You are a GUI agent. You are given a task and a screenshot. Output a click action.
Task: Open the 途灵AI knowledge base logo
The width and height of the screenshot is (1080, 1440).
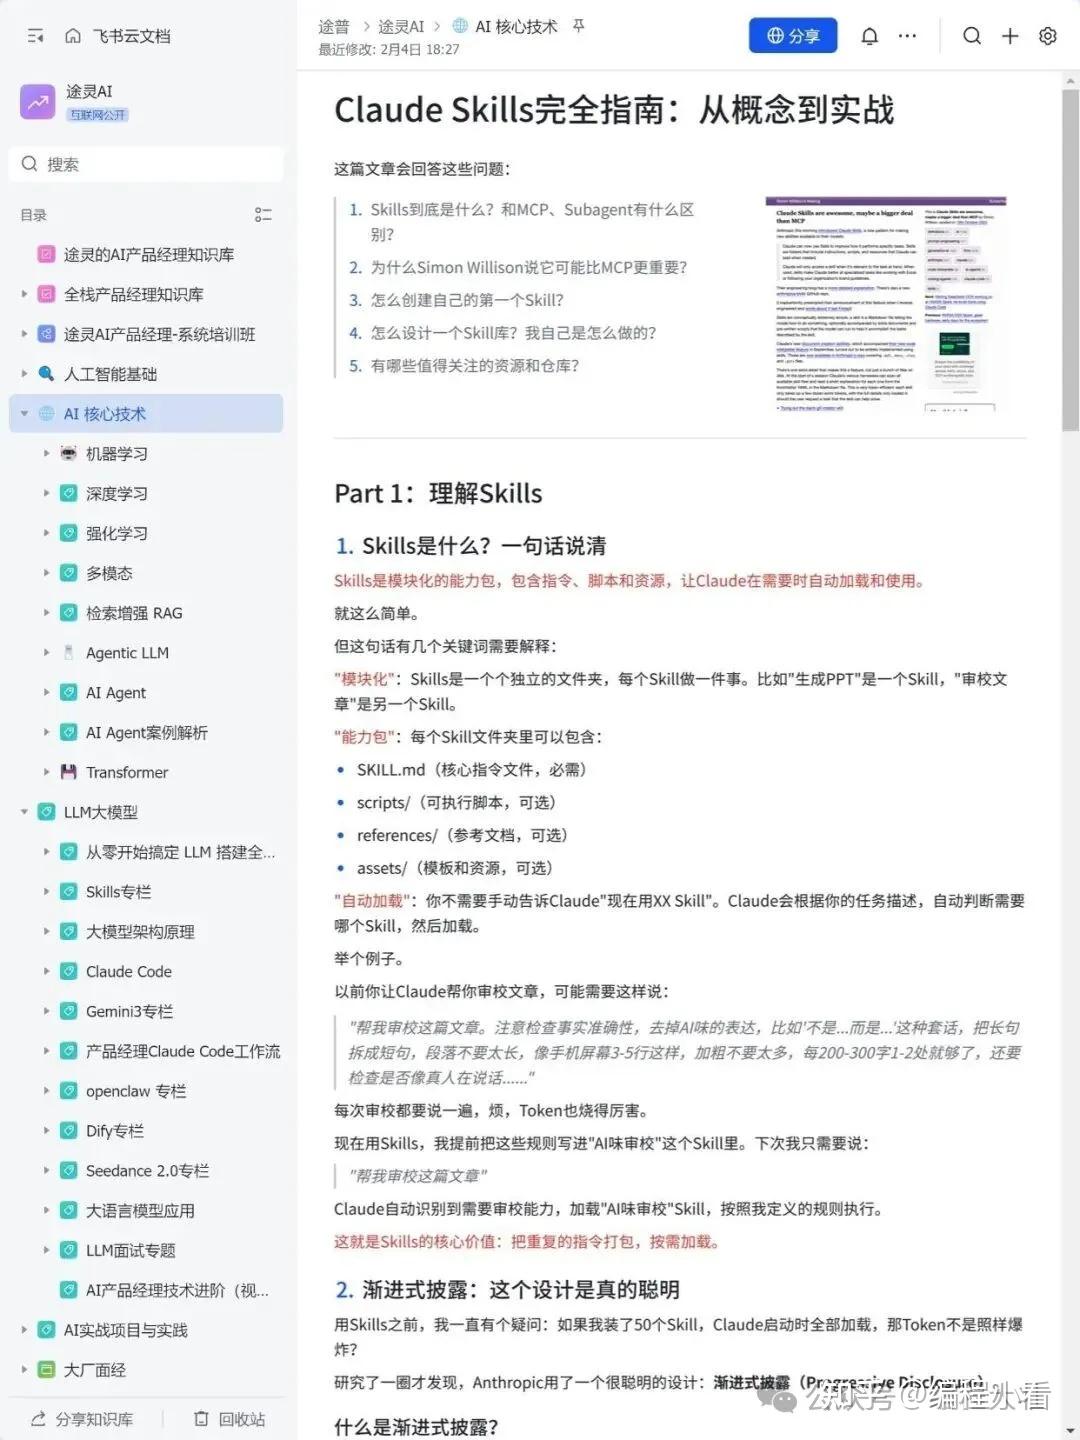pyautogui.click(x=38, y=102)
